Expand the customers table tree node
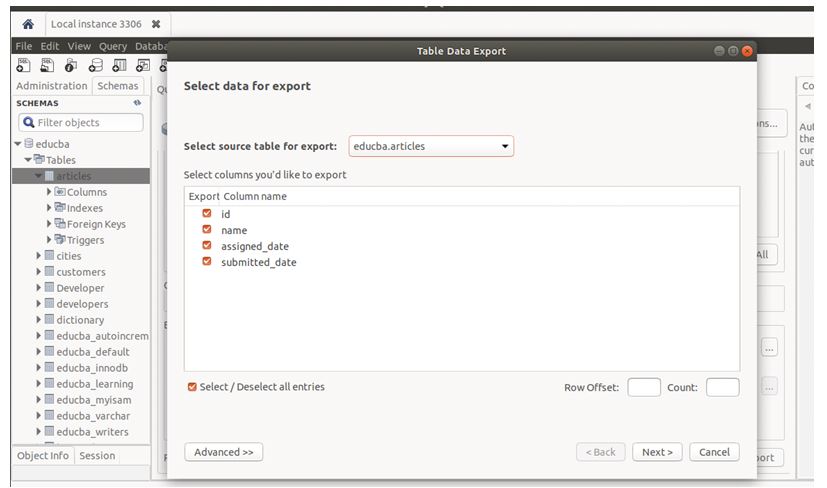Image resolution: width=827 pixels, height=488 pixels. (x=39, y=272)
